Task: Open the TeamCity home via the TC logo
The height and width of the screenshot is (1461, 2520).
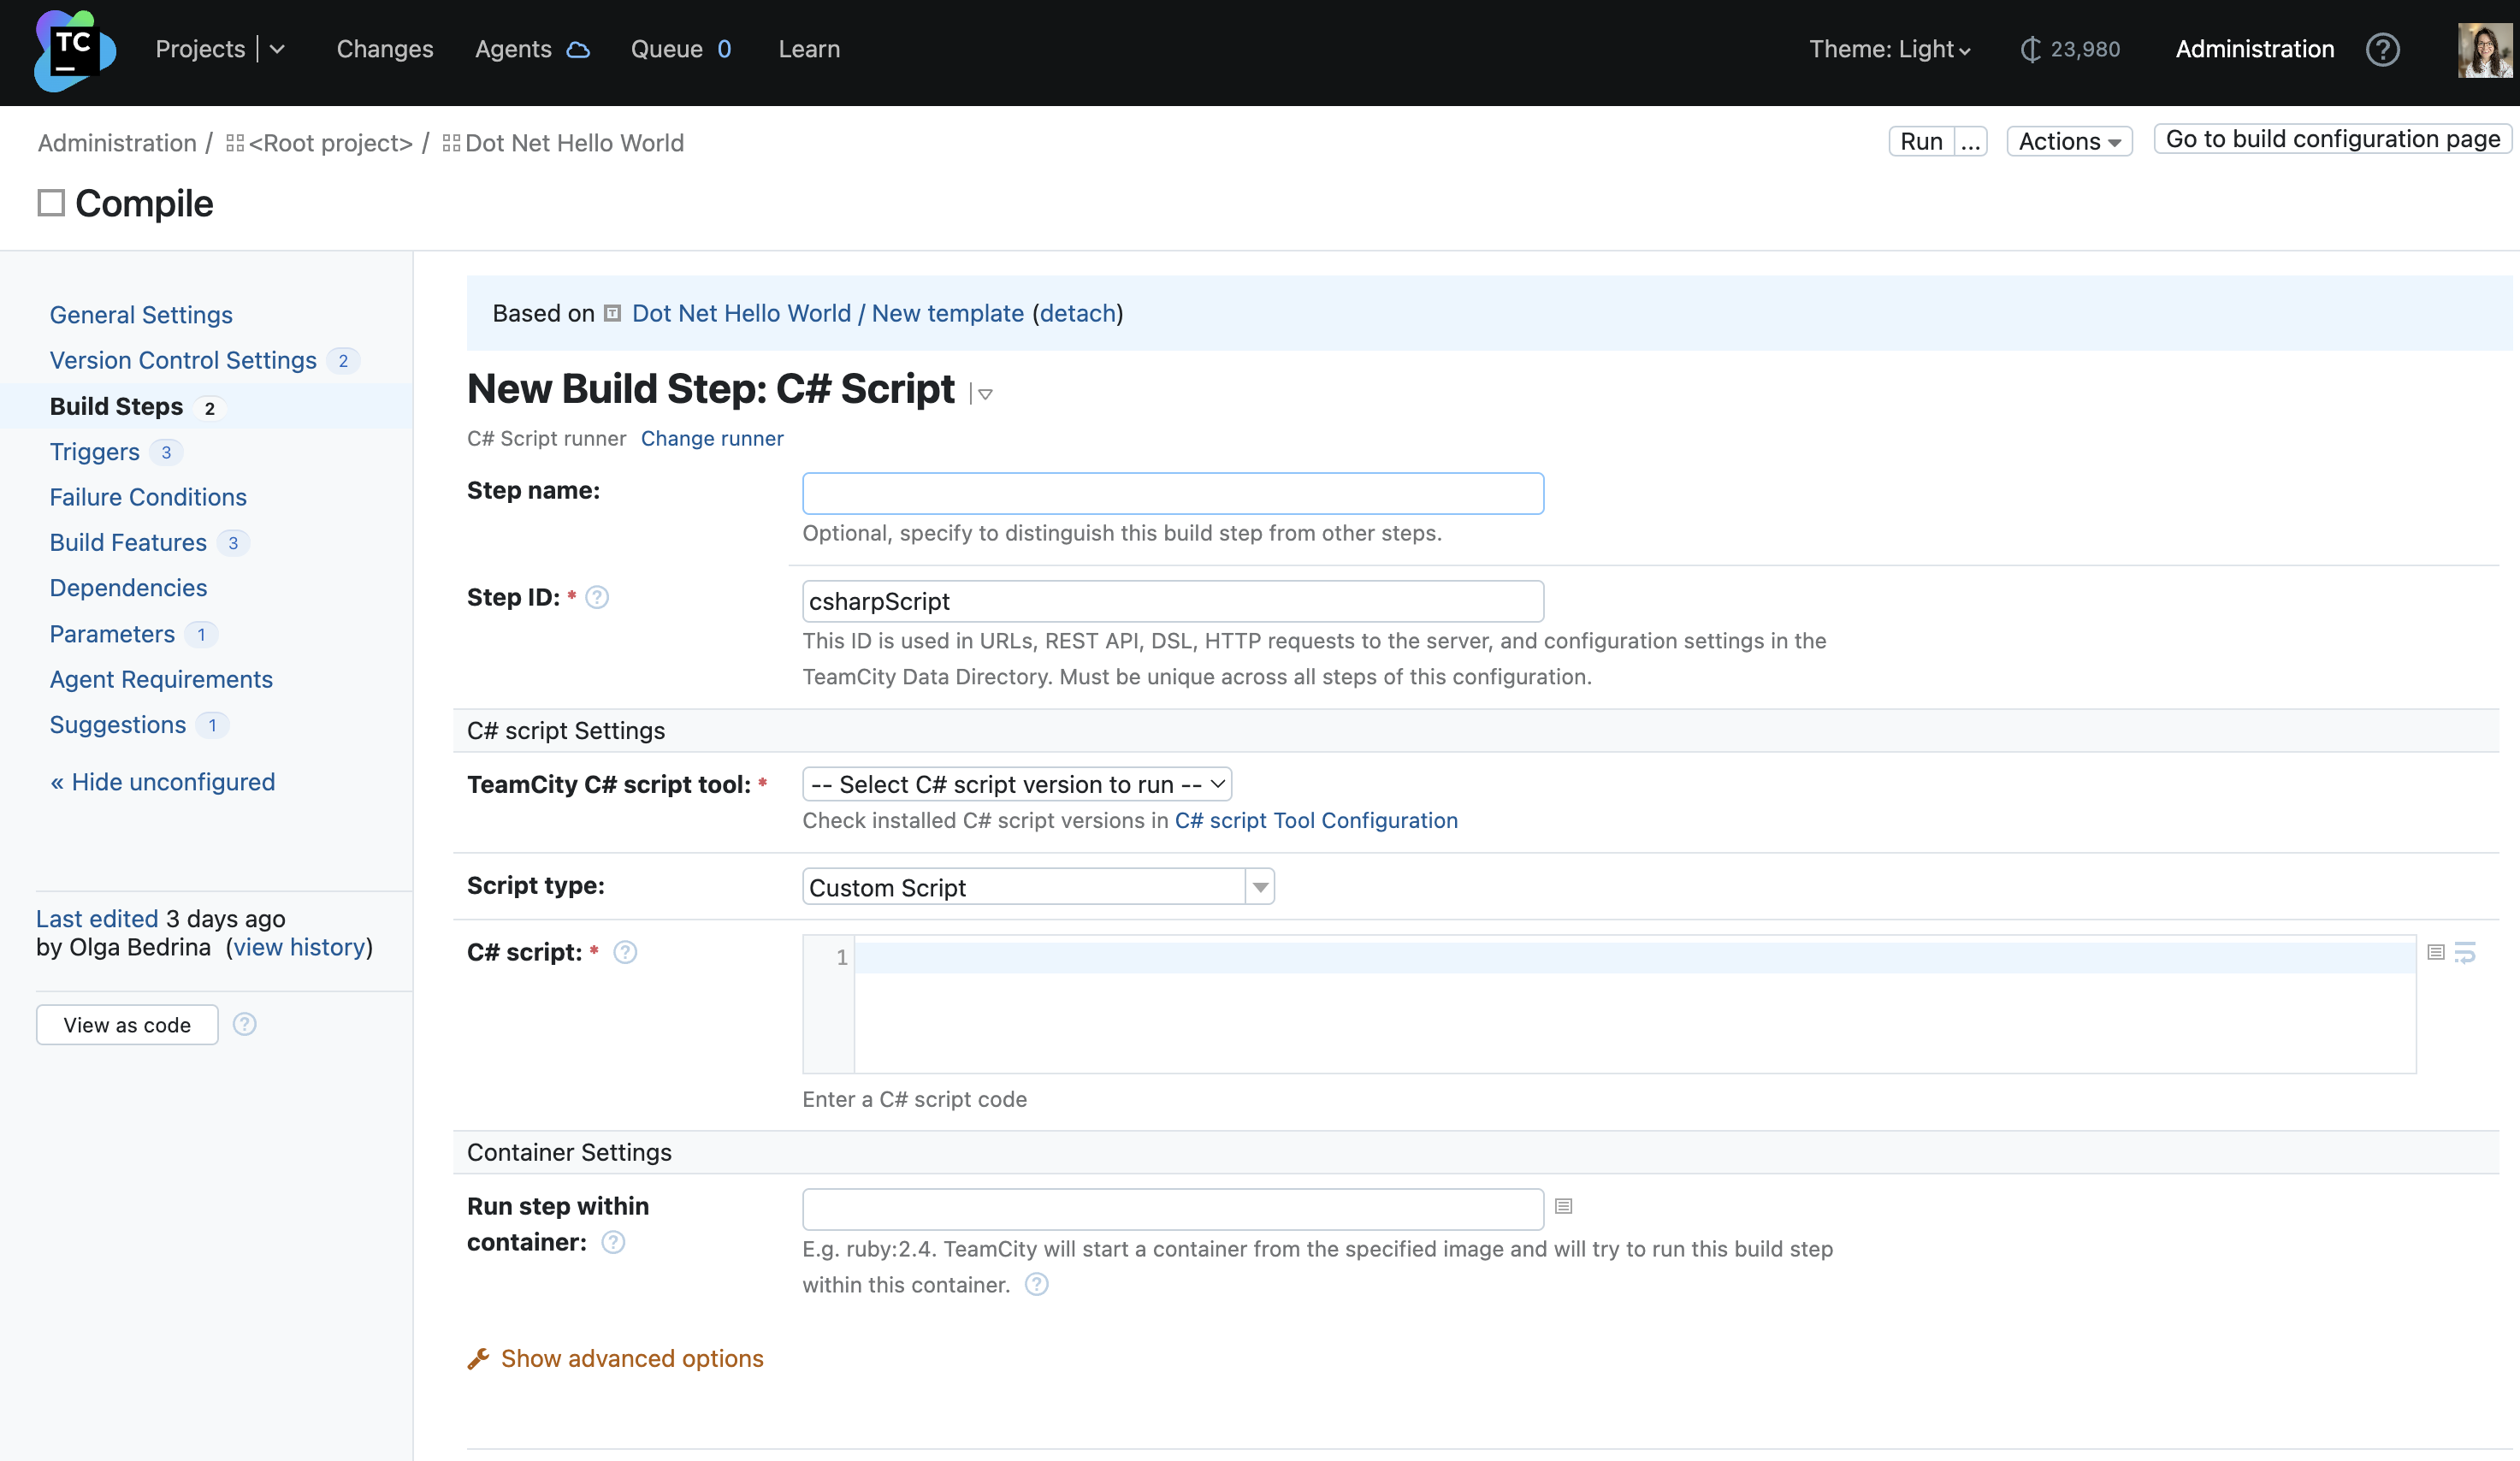Action: tap(74, 51)
